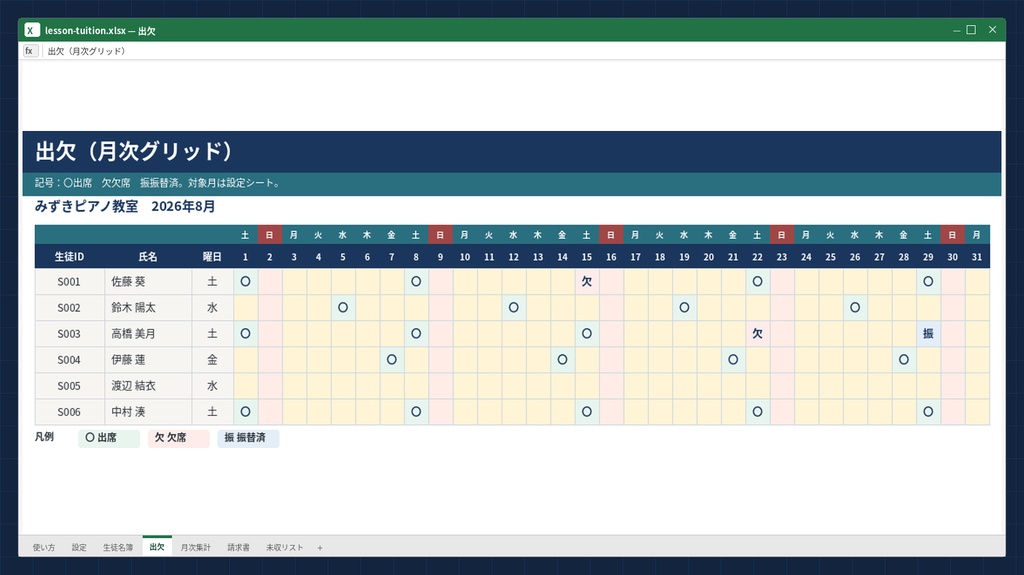Image resolution: width=1024 pixels, height=575 pixels.
Task: Select the name cell 渡辺 結衣
Action: 148,386
